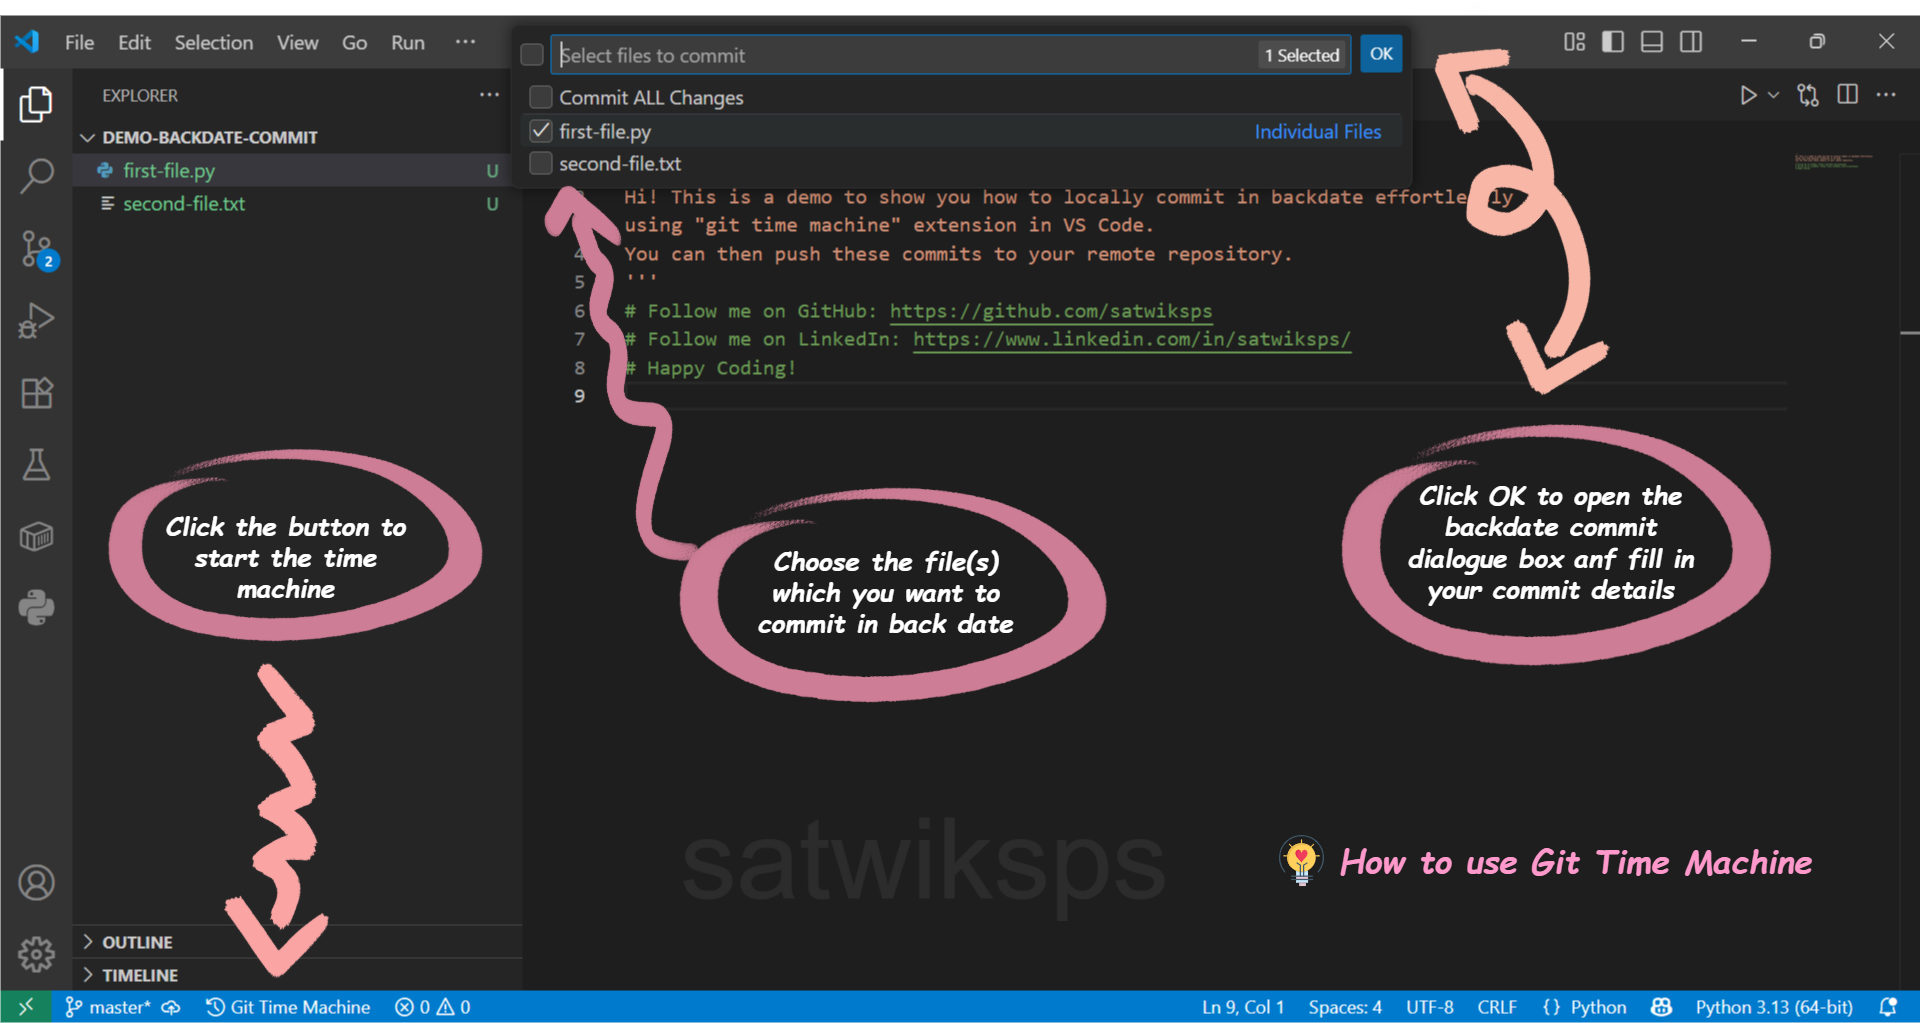Screen dimensions: 1920x1023
Task: Click the editor minimap preview
Action: [1832, 161]
